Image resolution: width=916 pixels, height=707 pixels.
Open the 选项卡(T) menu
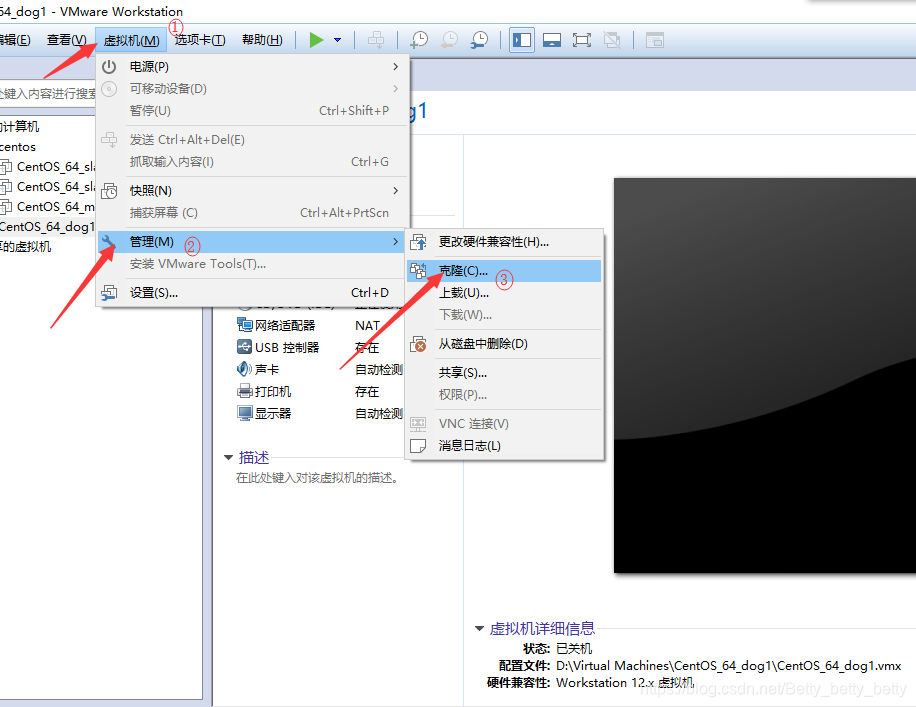click(x=200, y=40)
